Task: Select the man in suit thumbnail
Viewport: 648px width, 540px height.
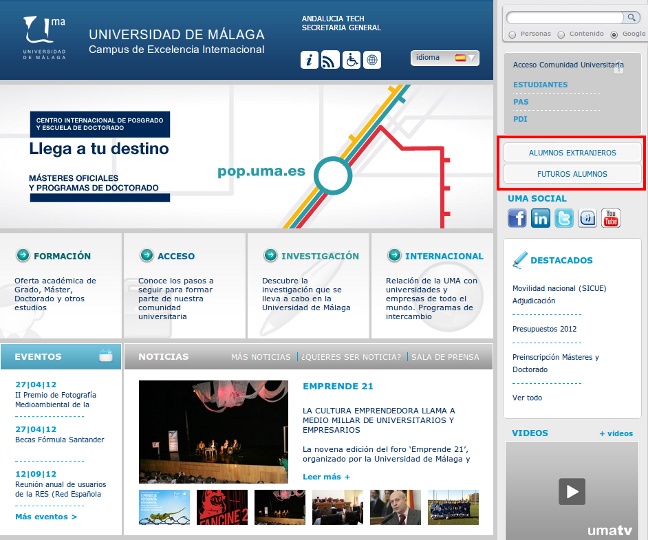Action: coord(395,507)
